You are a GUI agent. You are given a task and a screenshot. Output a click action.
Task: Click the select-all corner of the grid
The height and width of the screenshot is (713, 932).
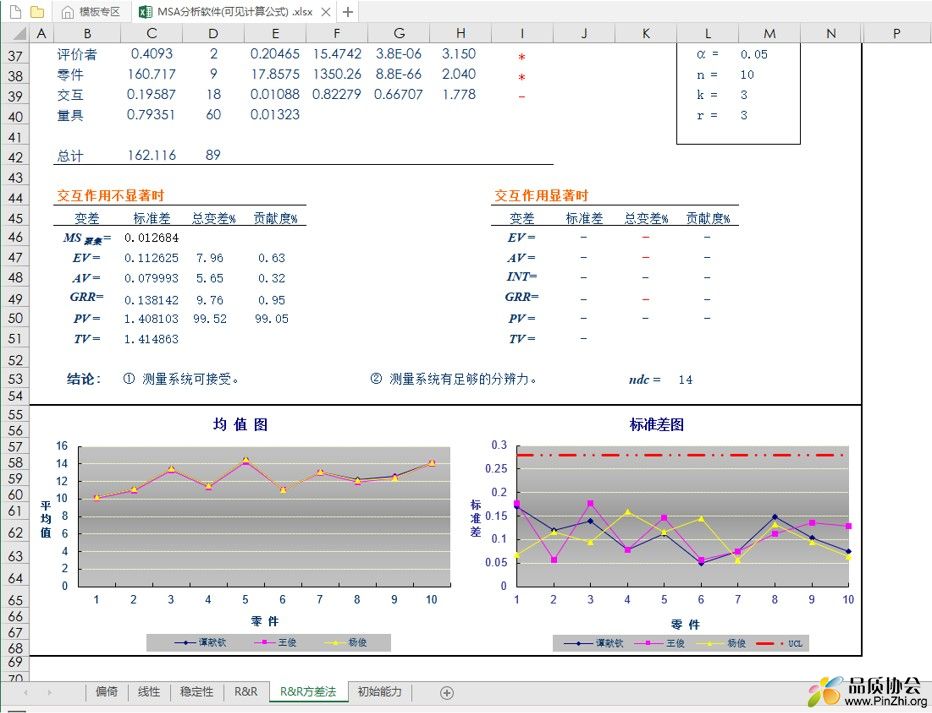point(15,33)
